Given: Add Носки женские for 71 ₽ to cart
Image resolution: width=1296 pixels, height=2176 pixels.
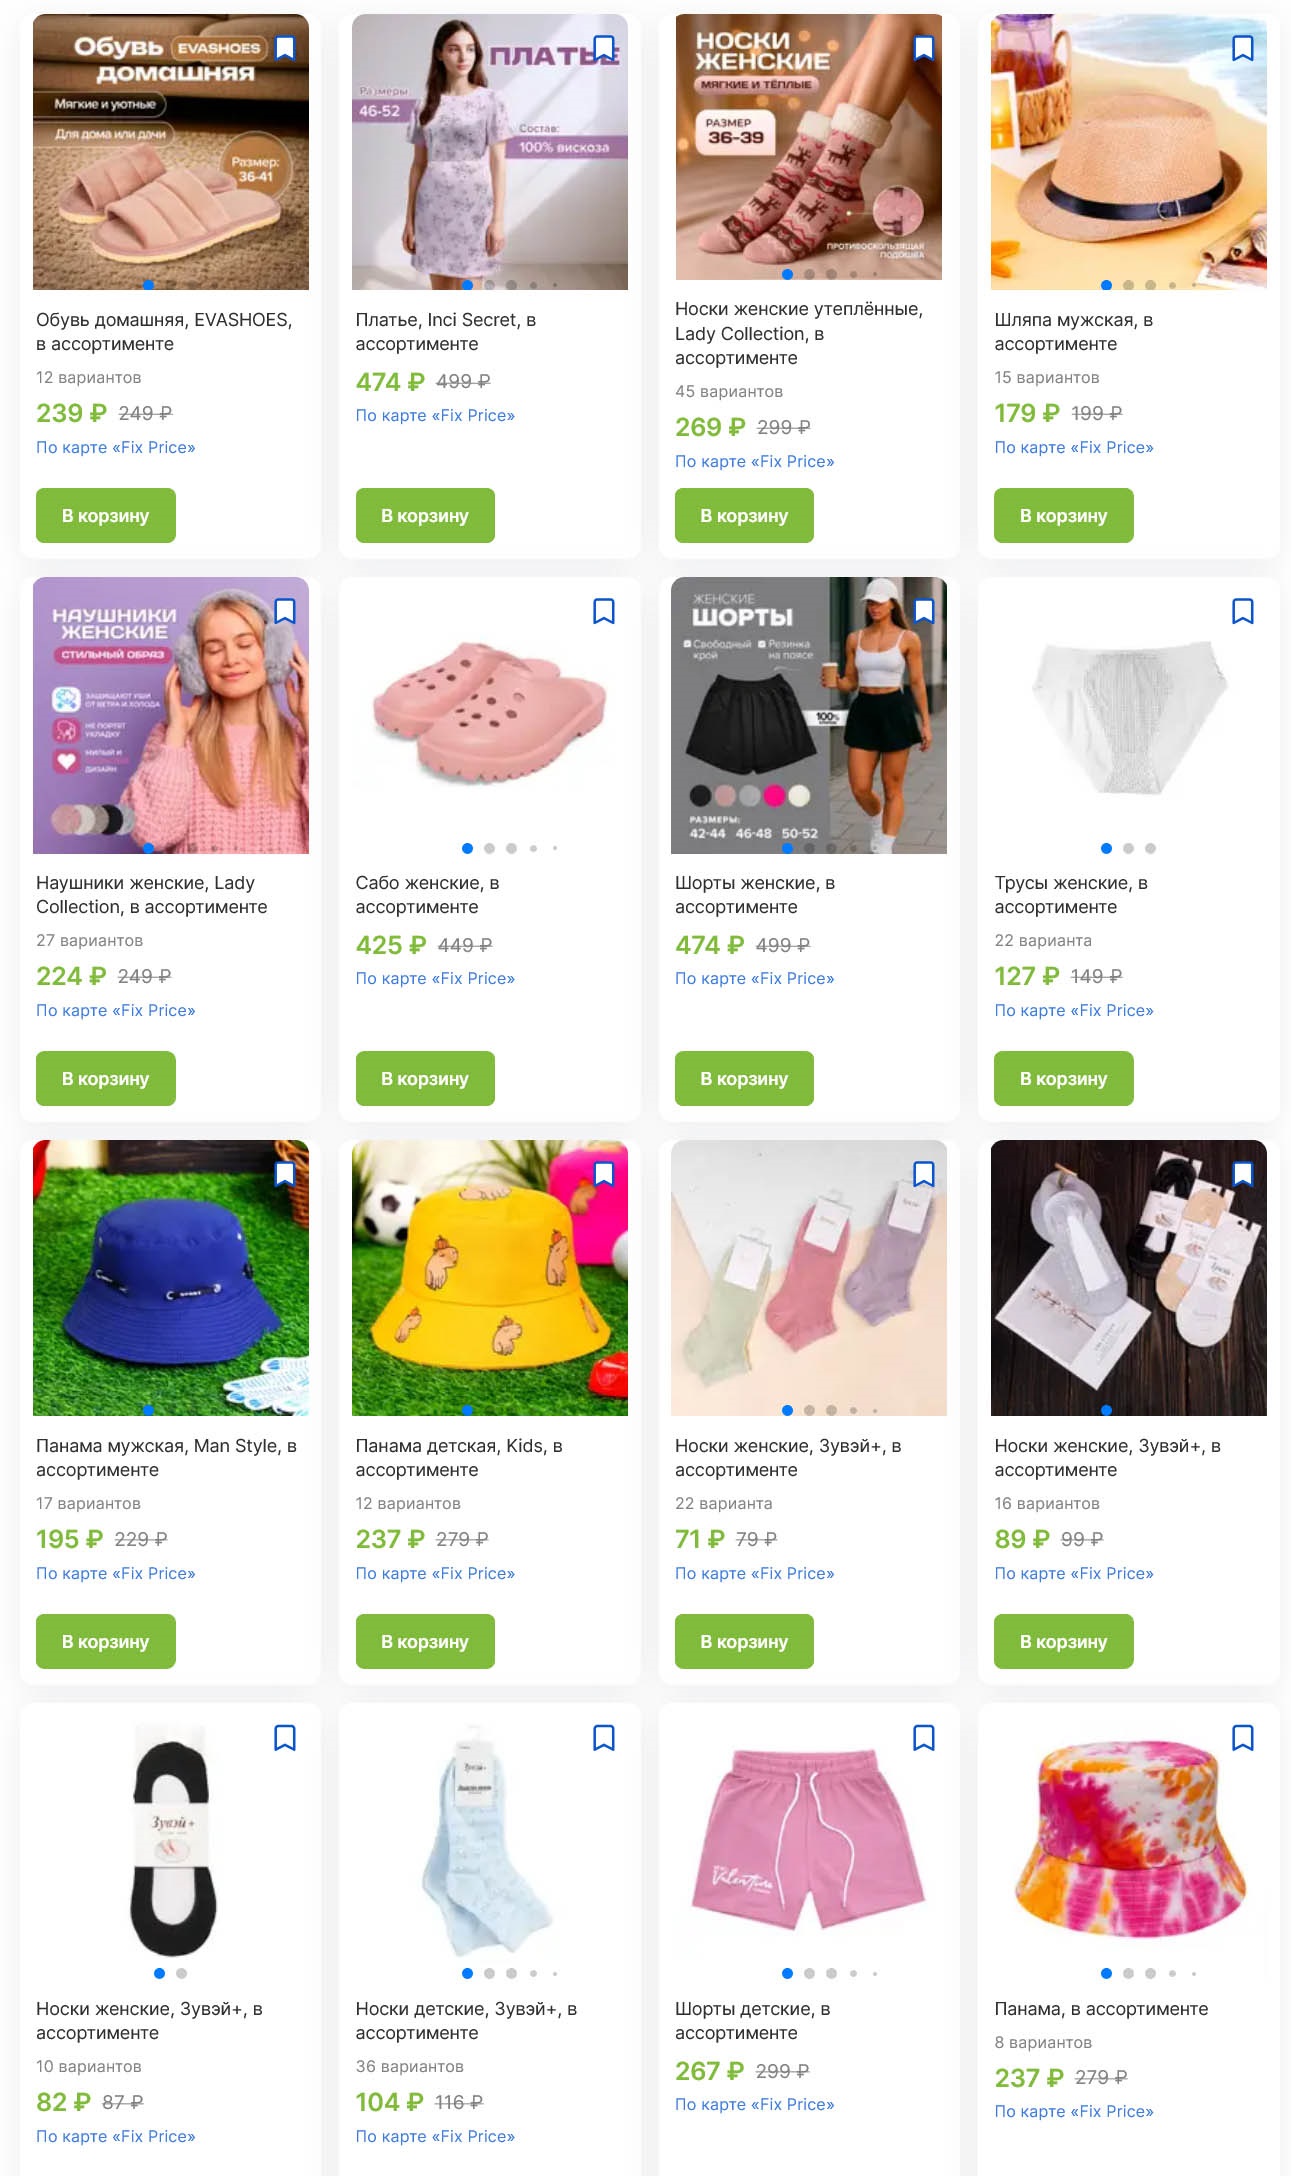Looking at the screenshot, I should tap(744, 1642).
